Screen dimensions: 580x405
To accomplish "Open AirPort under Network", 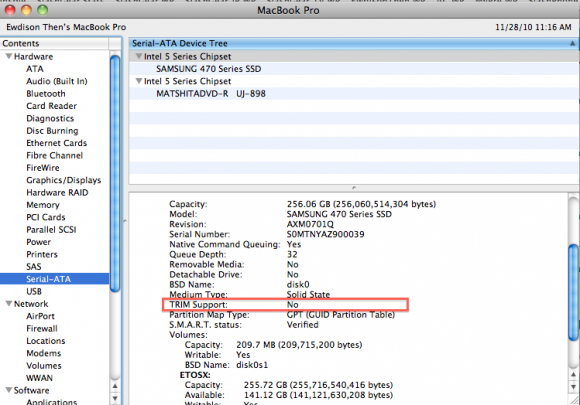I will 40,316.
